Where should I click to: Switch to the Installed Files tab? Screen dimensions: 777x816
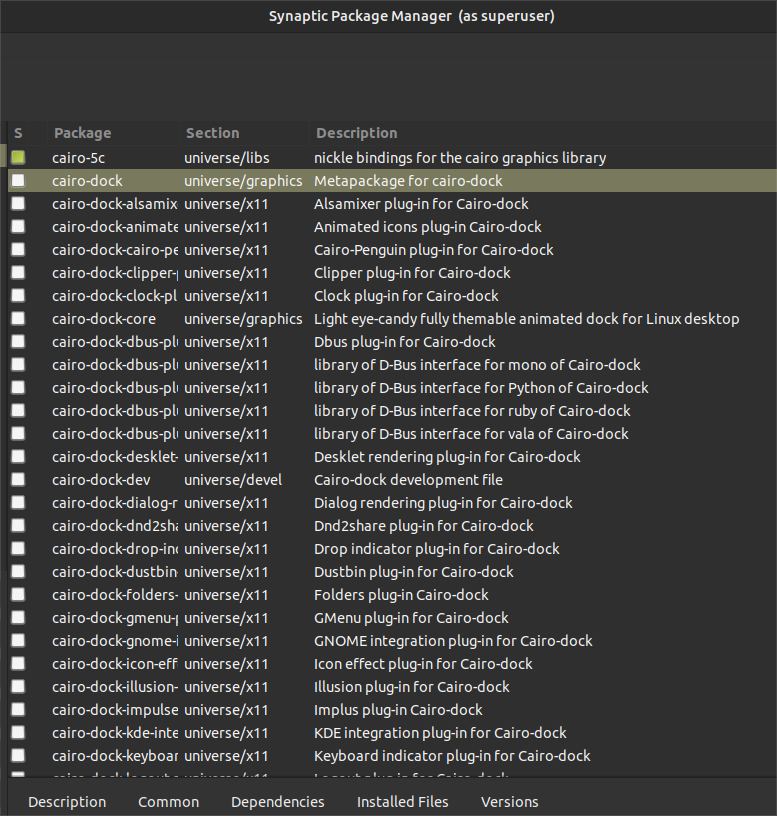pyautogui.click(x=403, y=802)
